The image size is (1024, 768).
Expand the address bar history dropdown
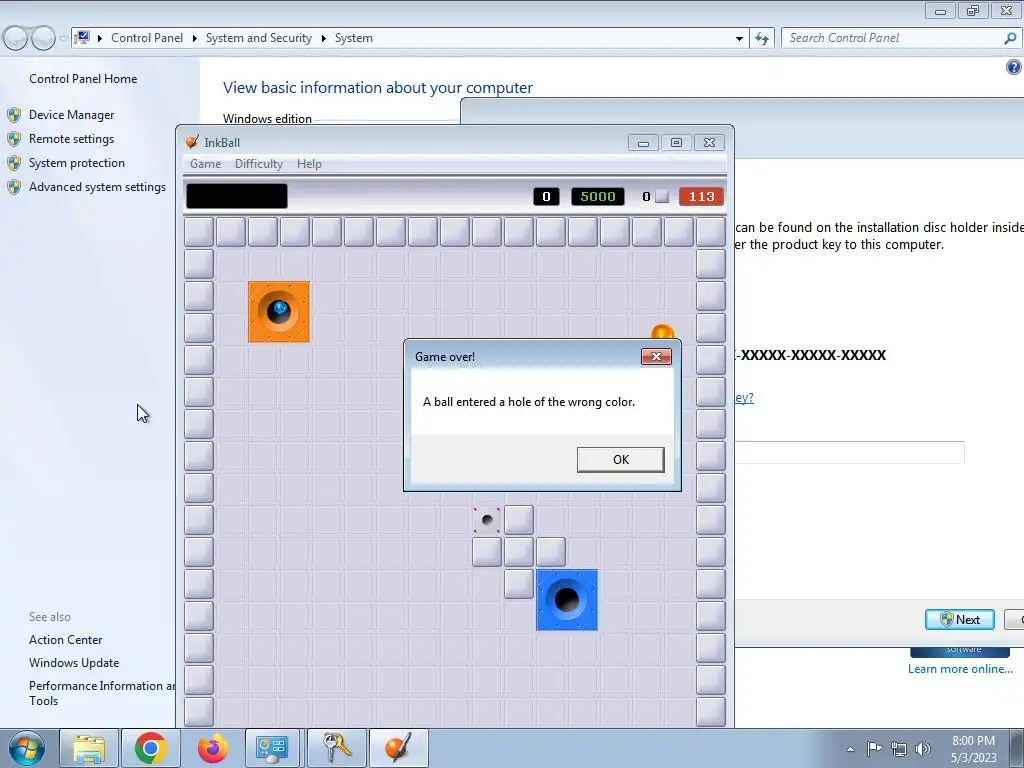[739, 39]
